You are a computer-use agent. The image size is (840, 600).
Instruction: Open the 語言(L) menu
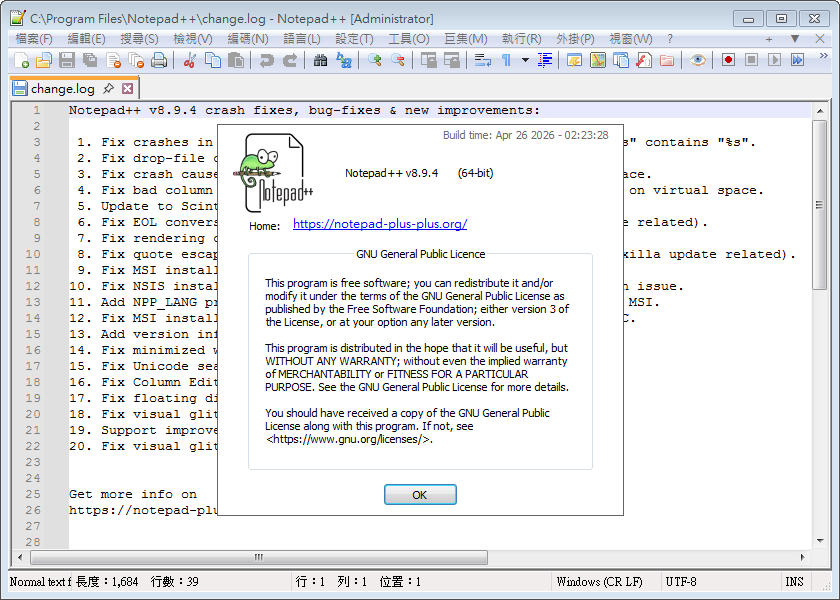[x=302, y=39]
